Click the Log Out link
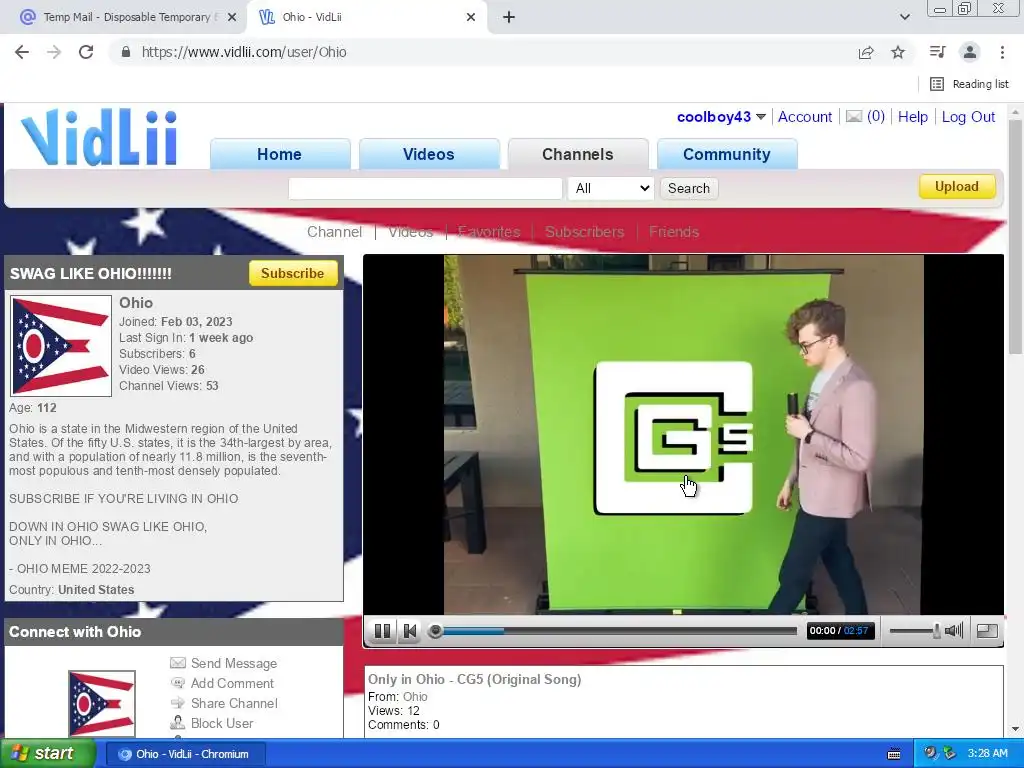The image size is (1024, 768). (x=968, y=116)
